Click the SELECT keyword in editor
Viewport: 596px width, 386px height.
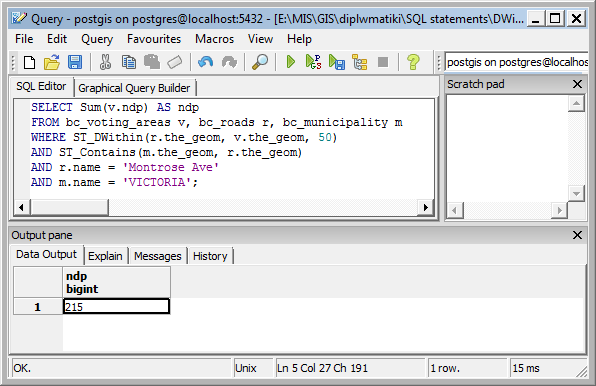[52, 107]
